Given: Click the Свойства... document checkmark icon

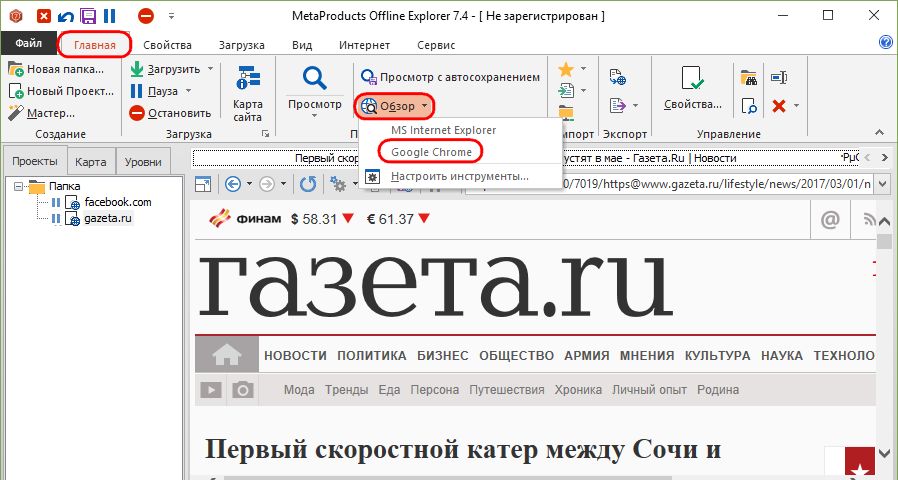Looking at the screenshot, I should [x=692, y=79].
